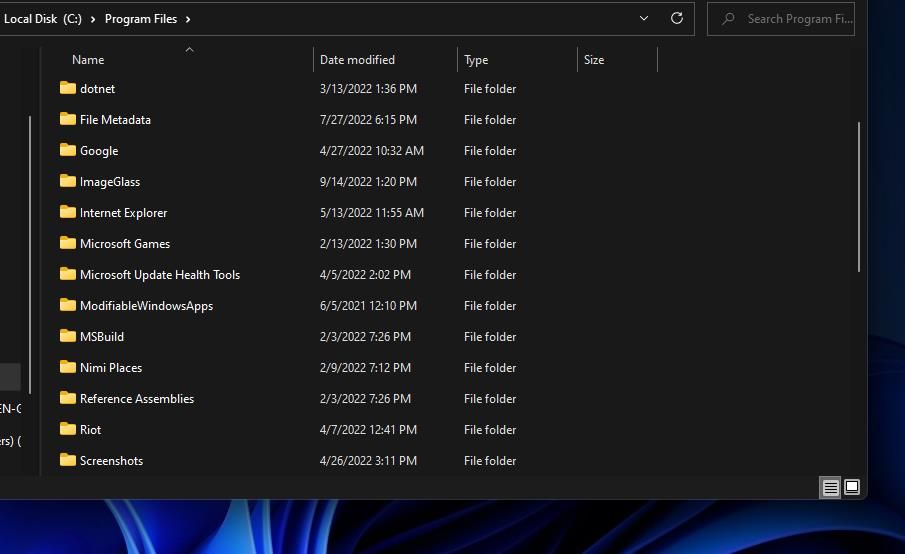Select the ModifiableWindowsApps folder name
Viewport: 905px width, 554px height.
146,305
